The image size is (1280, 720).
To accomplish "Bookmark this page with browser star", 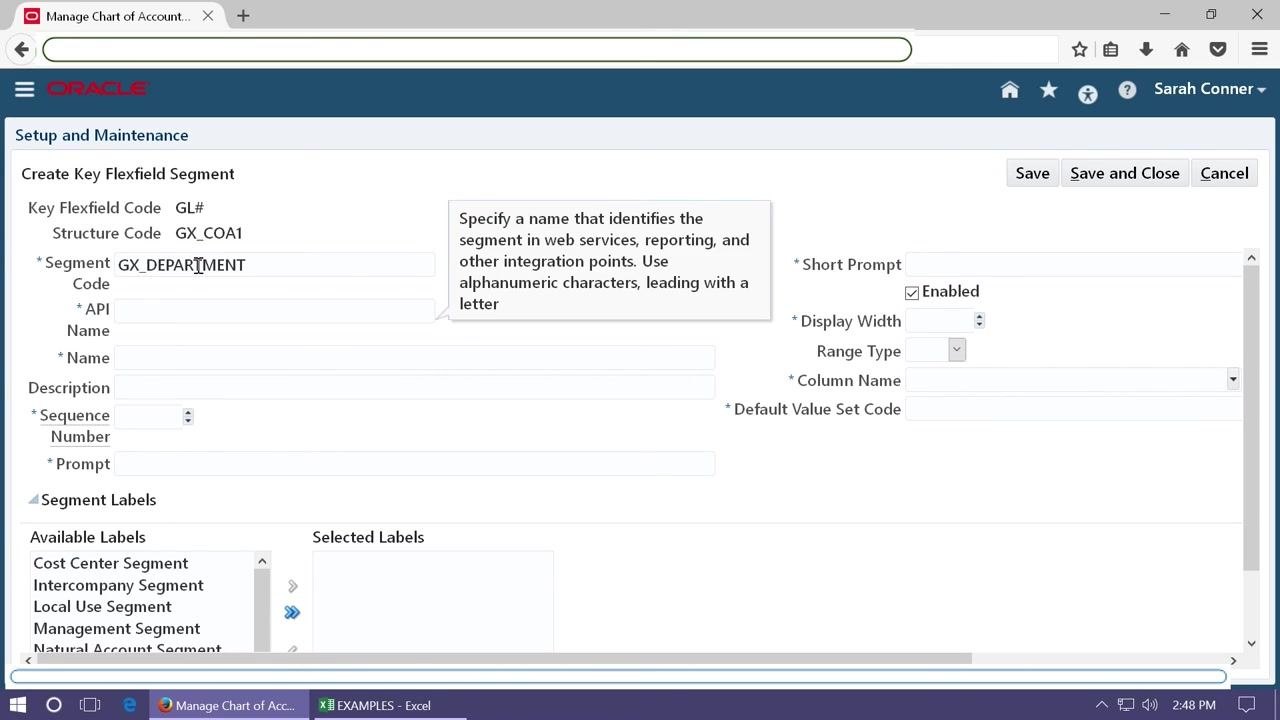I will coord(1079,49).
